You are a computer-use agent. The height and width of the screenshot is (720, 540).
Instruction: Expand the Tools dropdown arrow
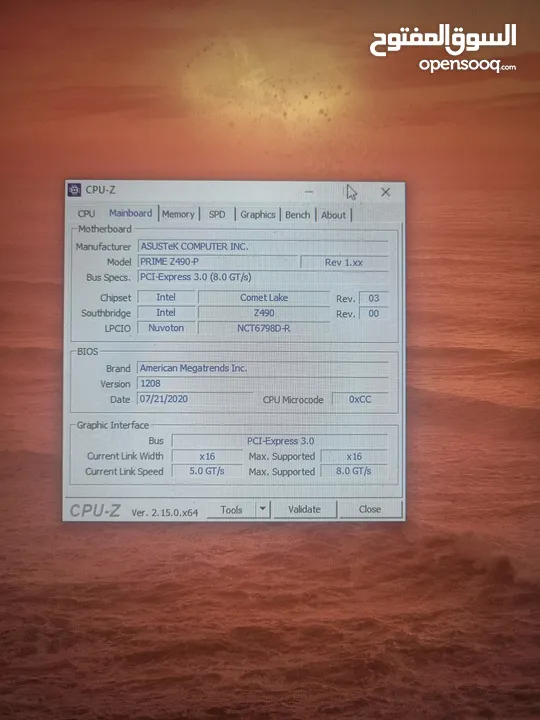tap(263, 509)
